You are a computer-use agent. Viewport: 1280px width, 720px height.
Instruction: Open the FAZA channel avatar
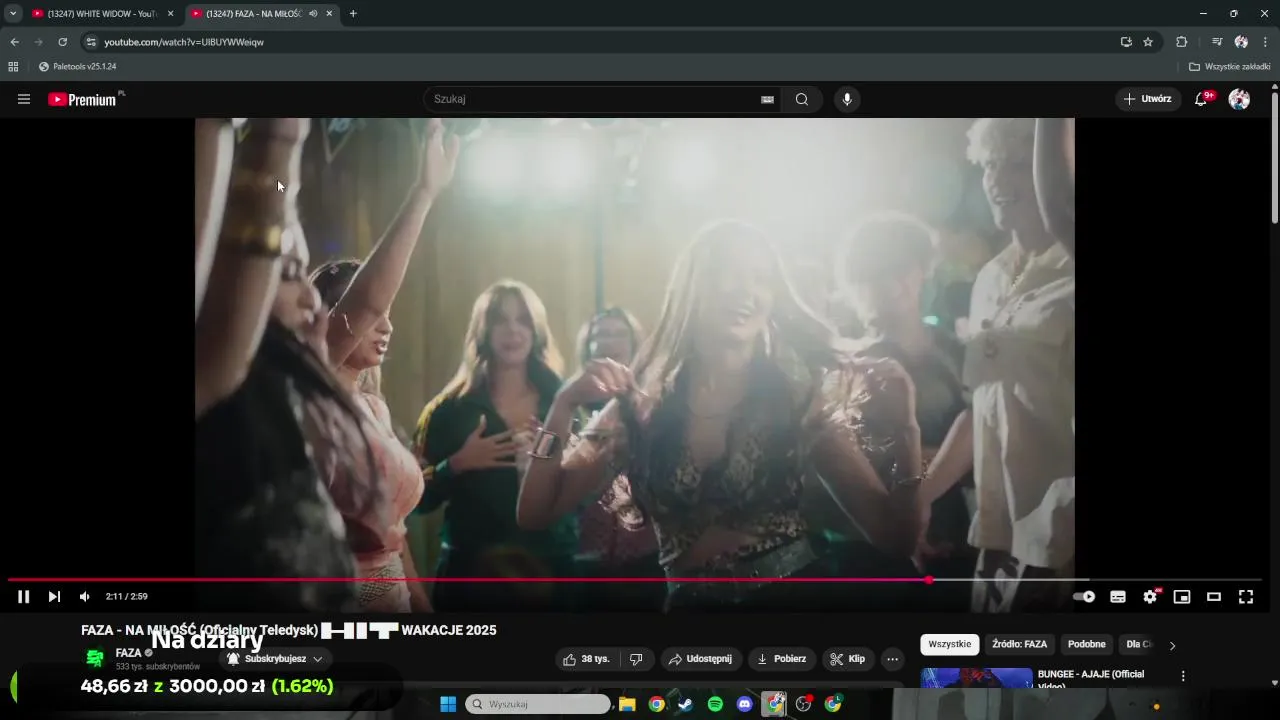tap(95, 659)
